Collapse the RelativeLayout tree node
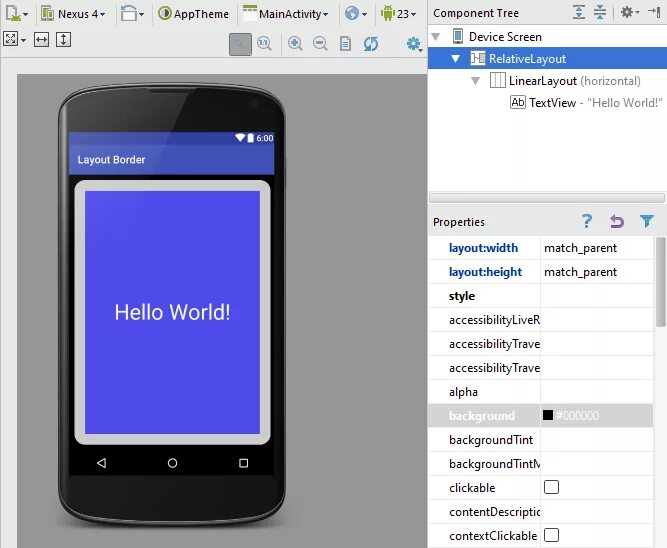 (x=456, y=59)
